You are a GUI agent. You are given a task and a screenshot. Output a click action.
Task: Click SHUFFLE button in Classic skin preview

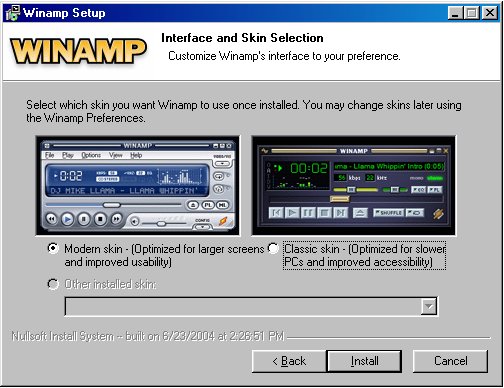point(388,212)
